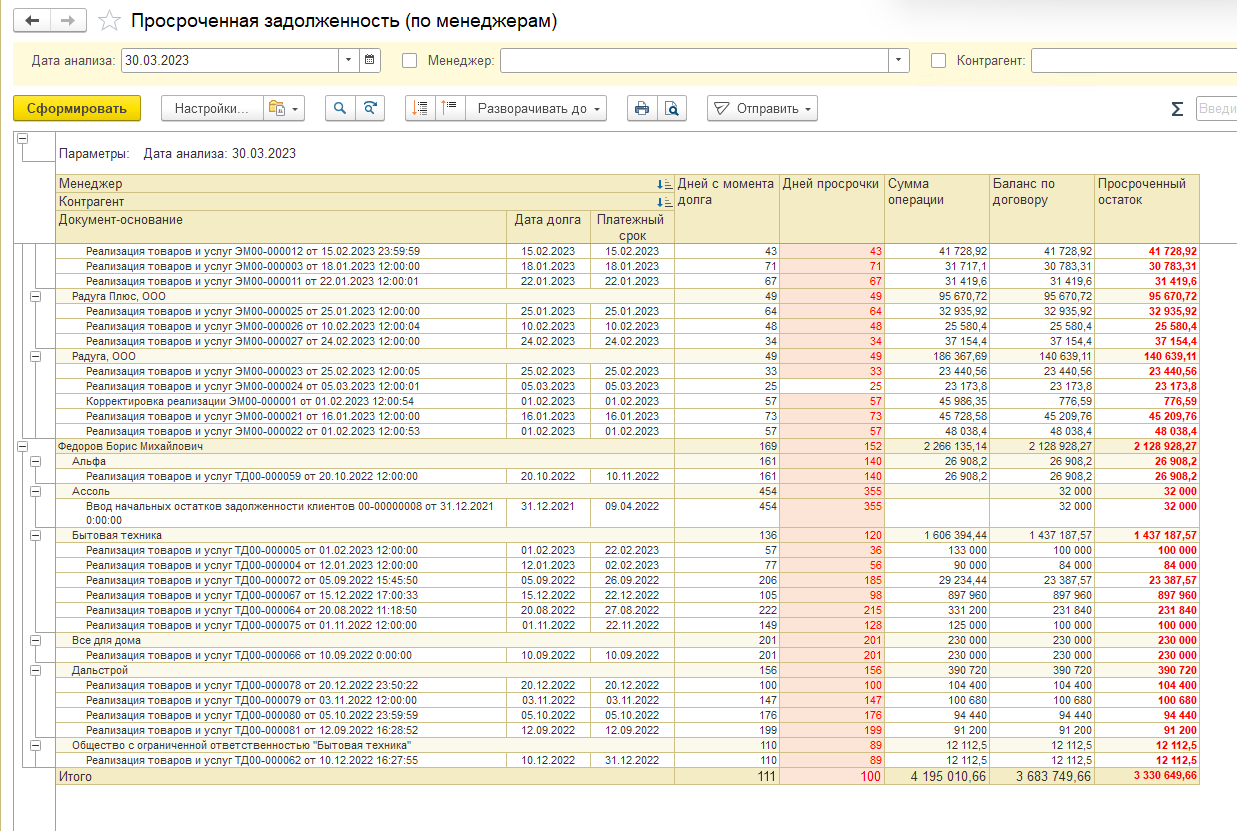Viewport: 1237px width, 831px height.
Task: Click into the Менеджер input field
Action: tap(695, 60)
